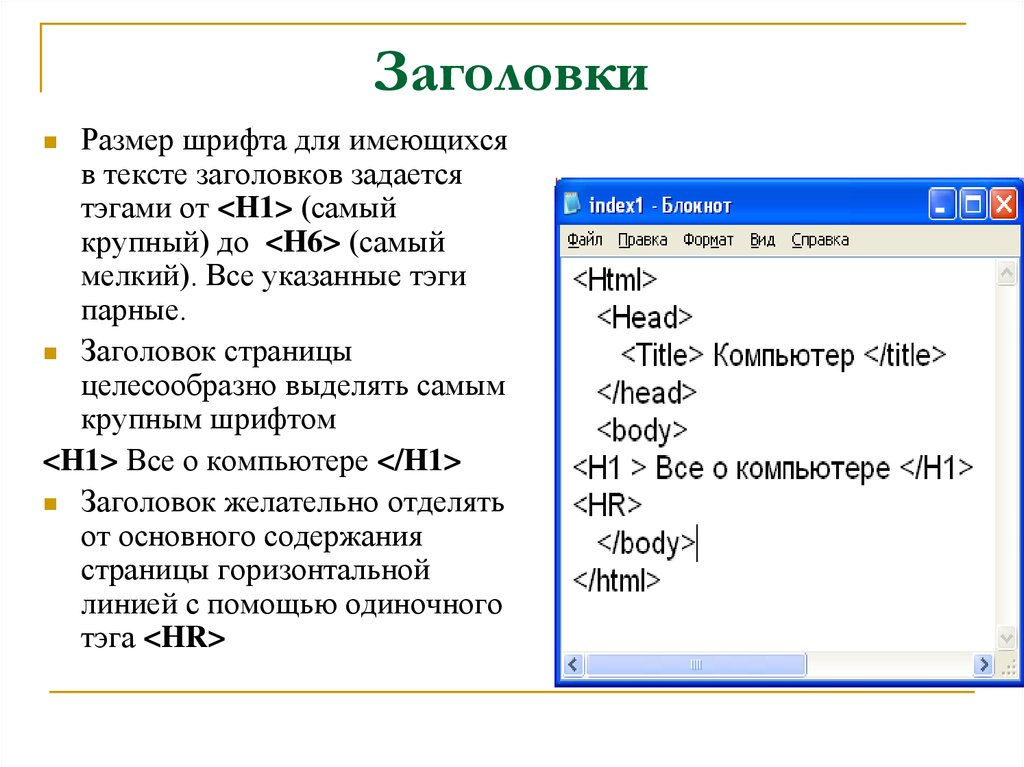Open the Формат menu in Notepad
The height and width of the screenshot is (767, 1024).
tap(708, 240)
